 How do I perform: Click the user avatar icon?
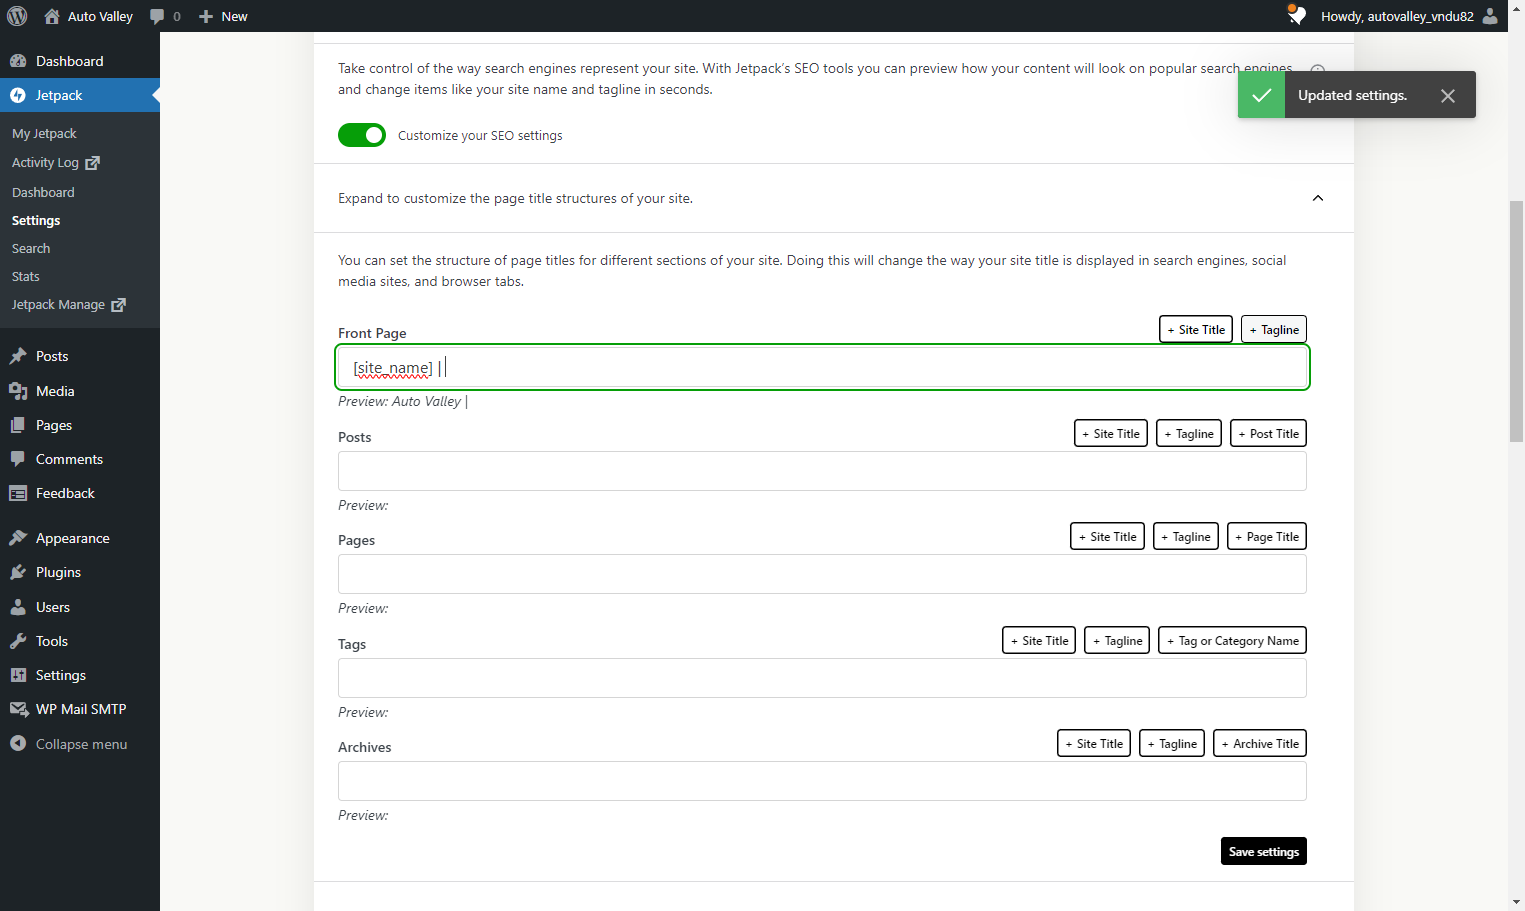[1490, 16]
